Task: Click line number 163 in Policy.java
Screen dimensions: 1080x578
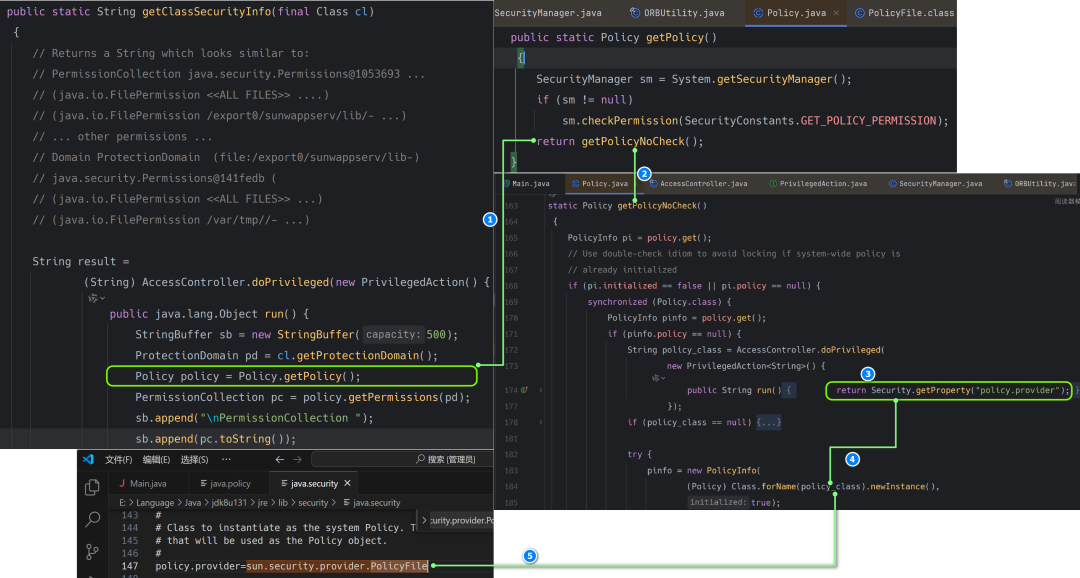Action: pyautogui.click(x=510, y=206)
